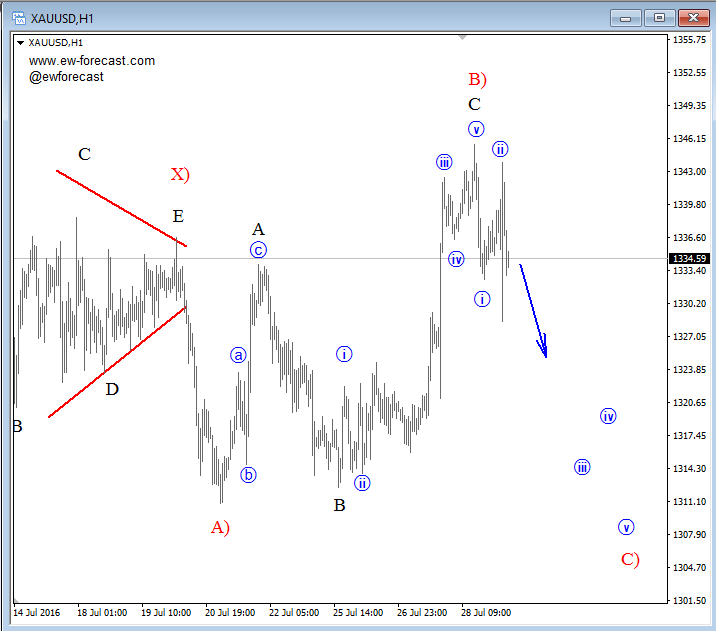Screen dimensions: 716x631
Task: Select the red 'X)' wave label
Action: tap(180, 175)
